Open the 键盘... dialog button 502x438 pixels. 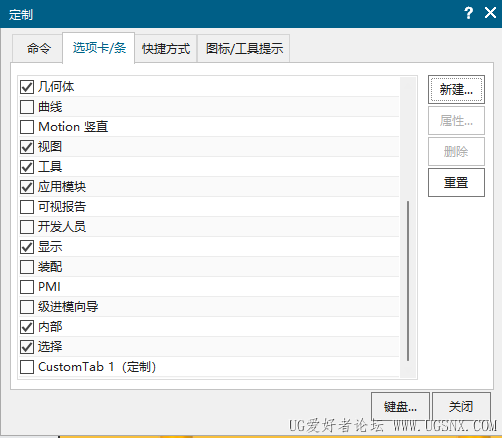click(x=400, y=407)
